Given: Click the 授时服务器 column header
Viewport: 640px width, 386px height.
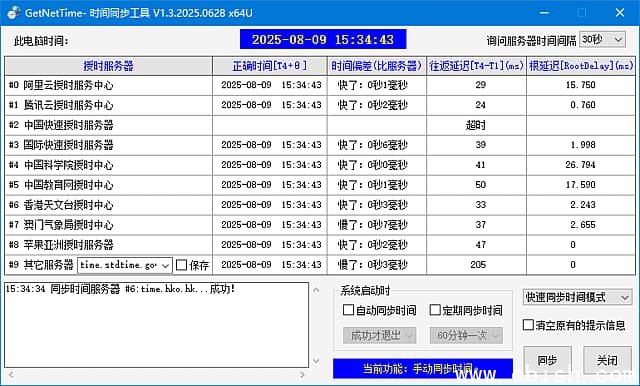Looking at the screenshot, I should point(109,66).
